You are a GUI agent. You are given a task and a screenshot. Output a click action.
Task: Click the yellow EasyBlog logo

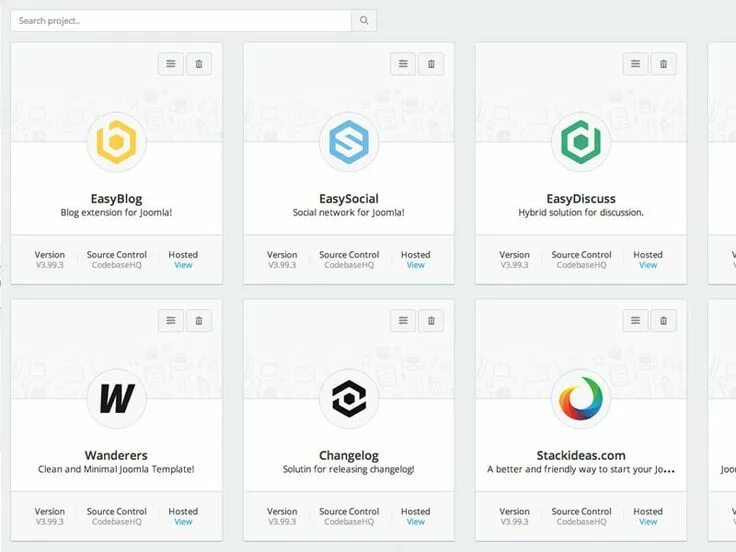(x=116, y=142)
